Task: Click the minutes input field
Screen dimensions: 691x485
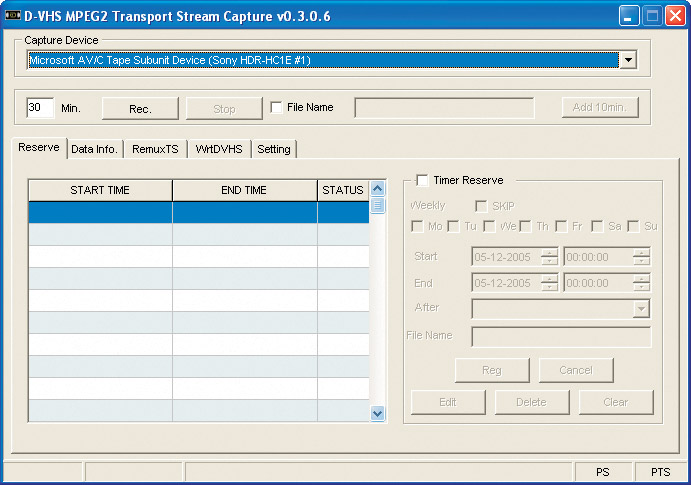Action: pos(40,108)
